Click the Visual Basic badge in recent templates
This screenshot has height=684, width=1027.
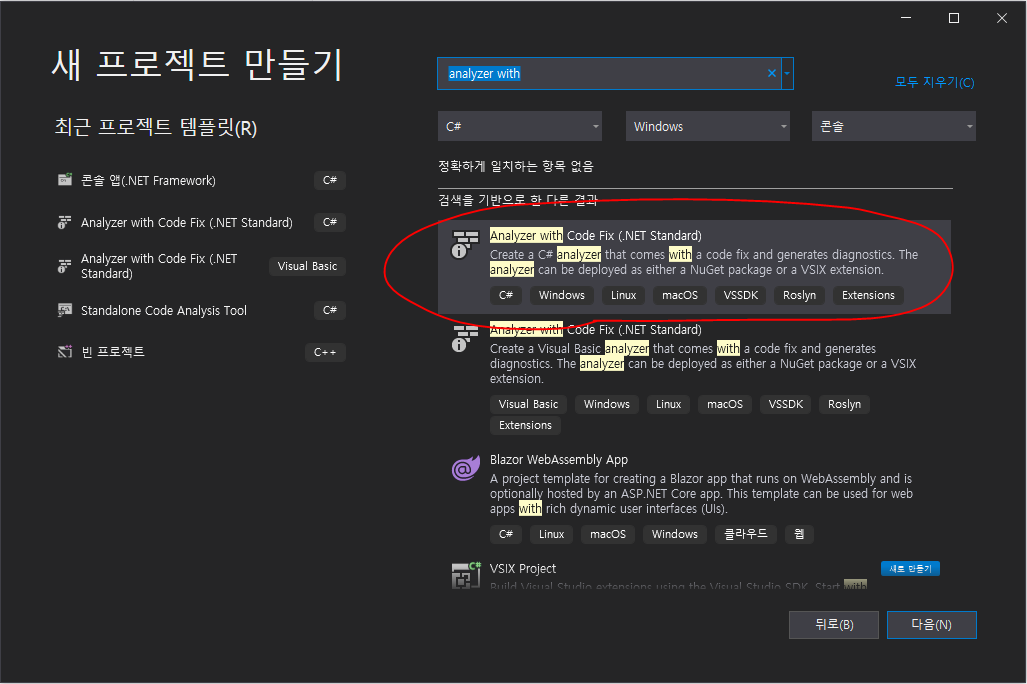[307, 266]
